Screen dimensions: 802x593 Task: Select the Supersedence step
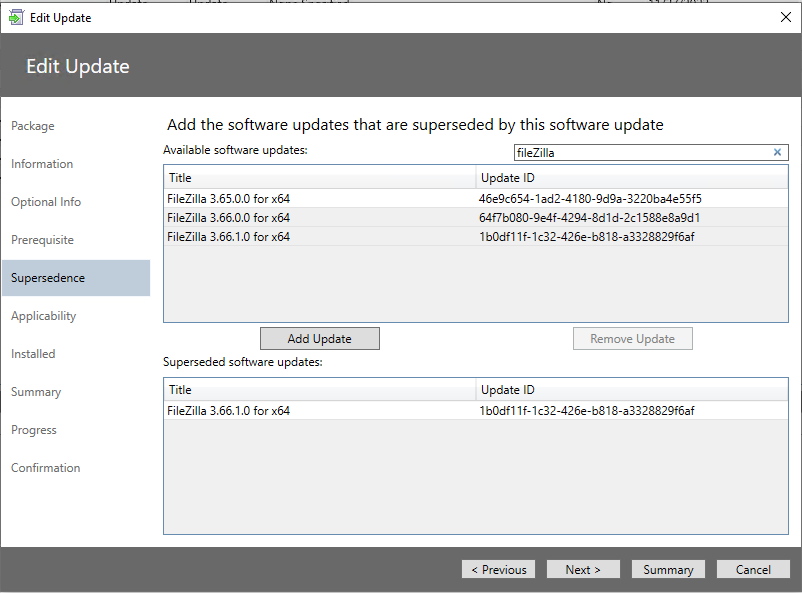(x=76, y=278)
